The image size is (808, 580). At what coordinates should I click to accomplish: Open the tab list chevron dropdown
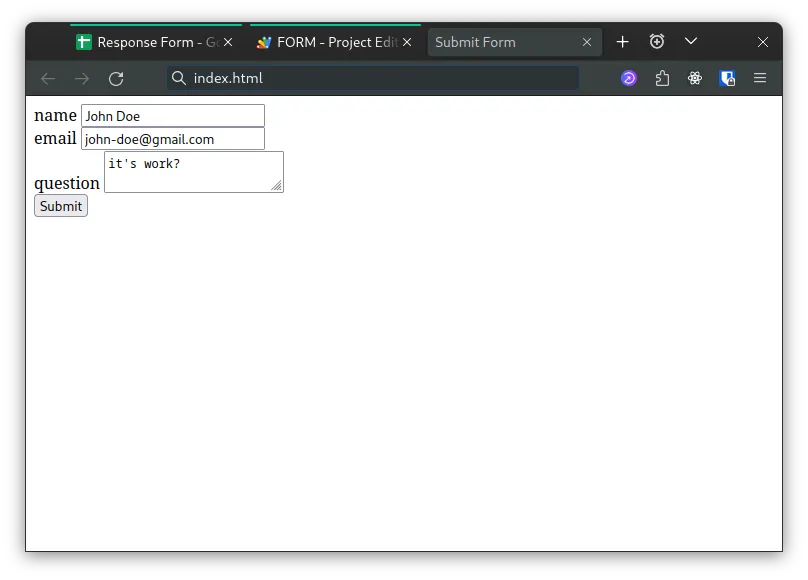click(691, 42)
